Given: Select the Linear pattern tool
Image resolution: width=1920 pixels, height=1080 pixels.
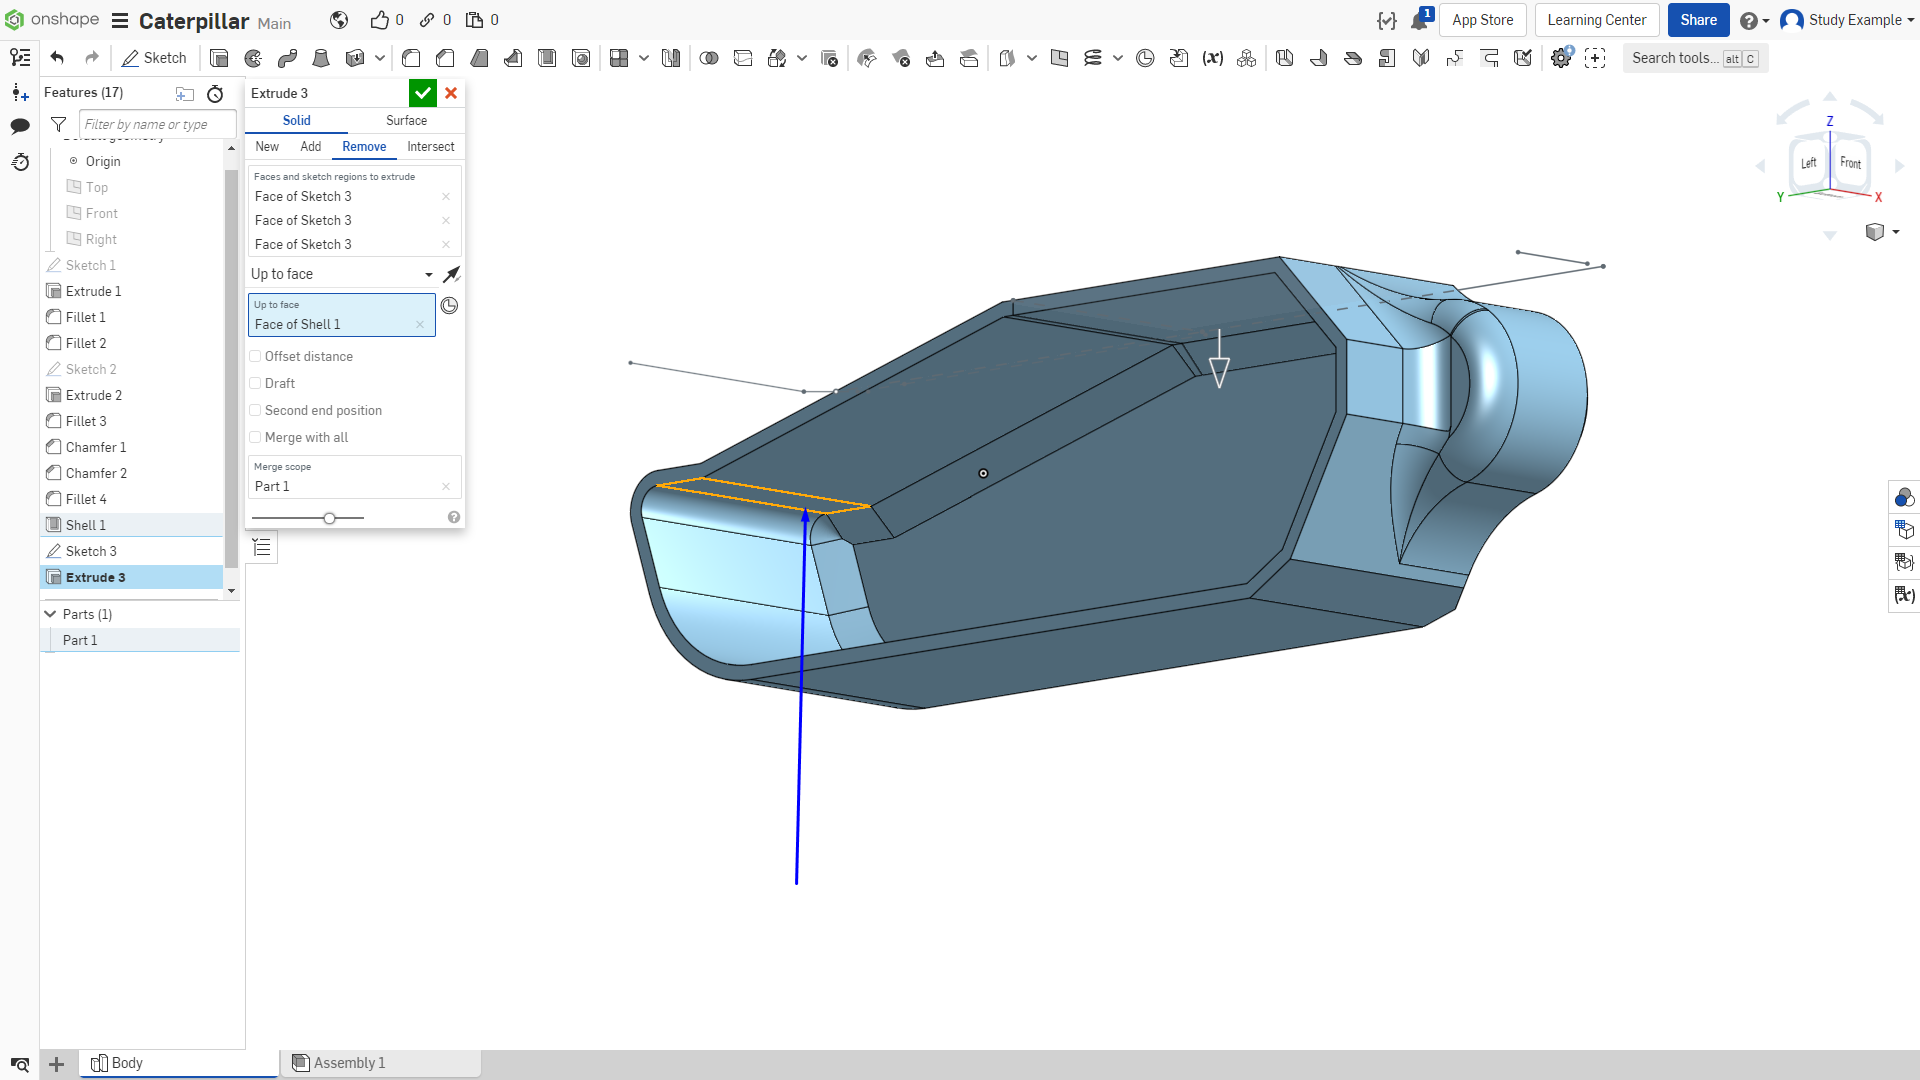Looking at the screenshot, I should click(619, 58).
